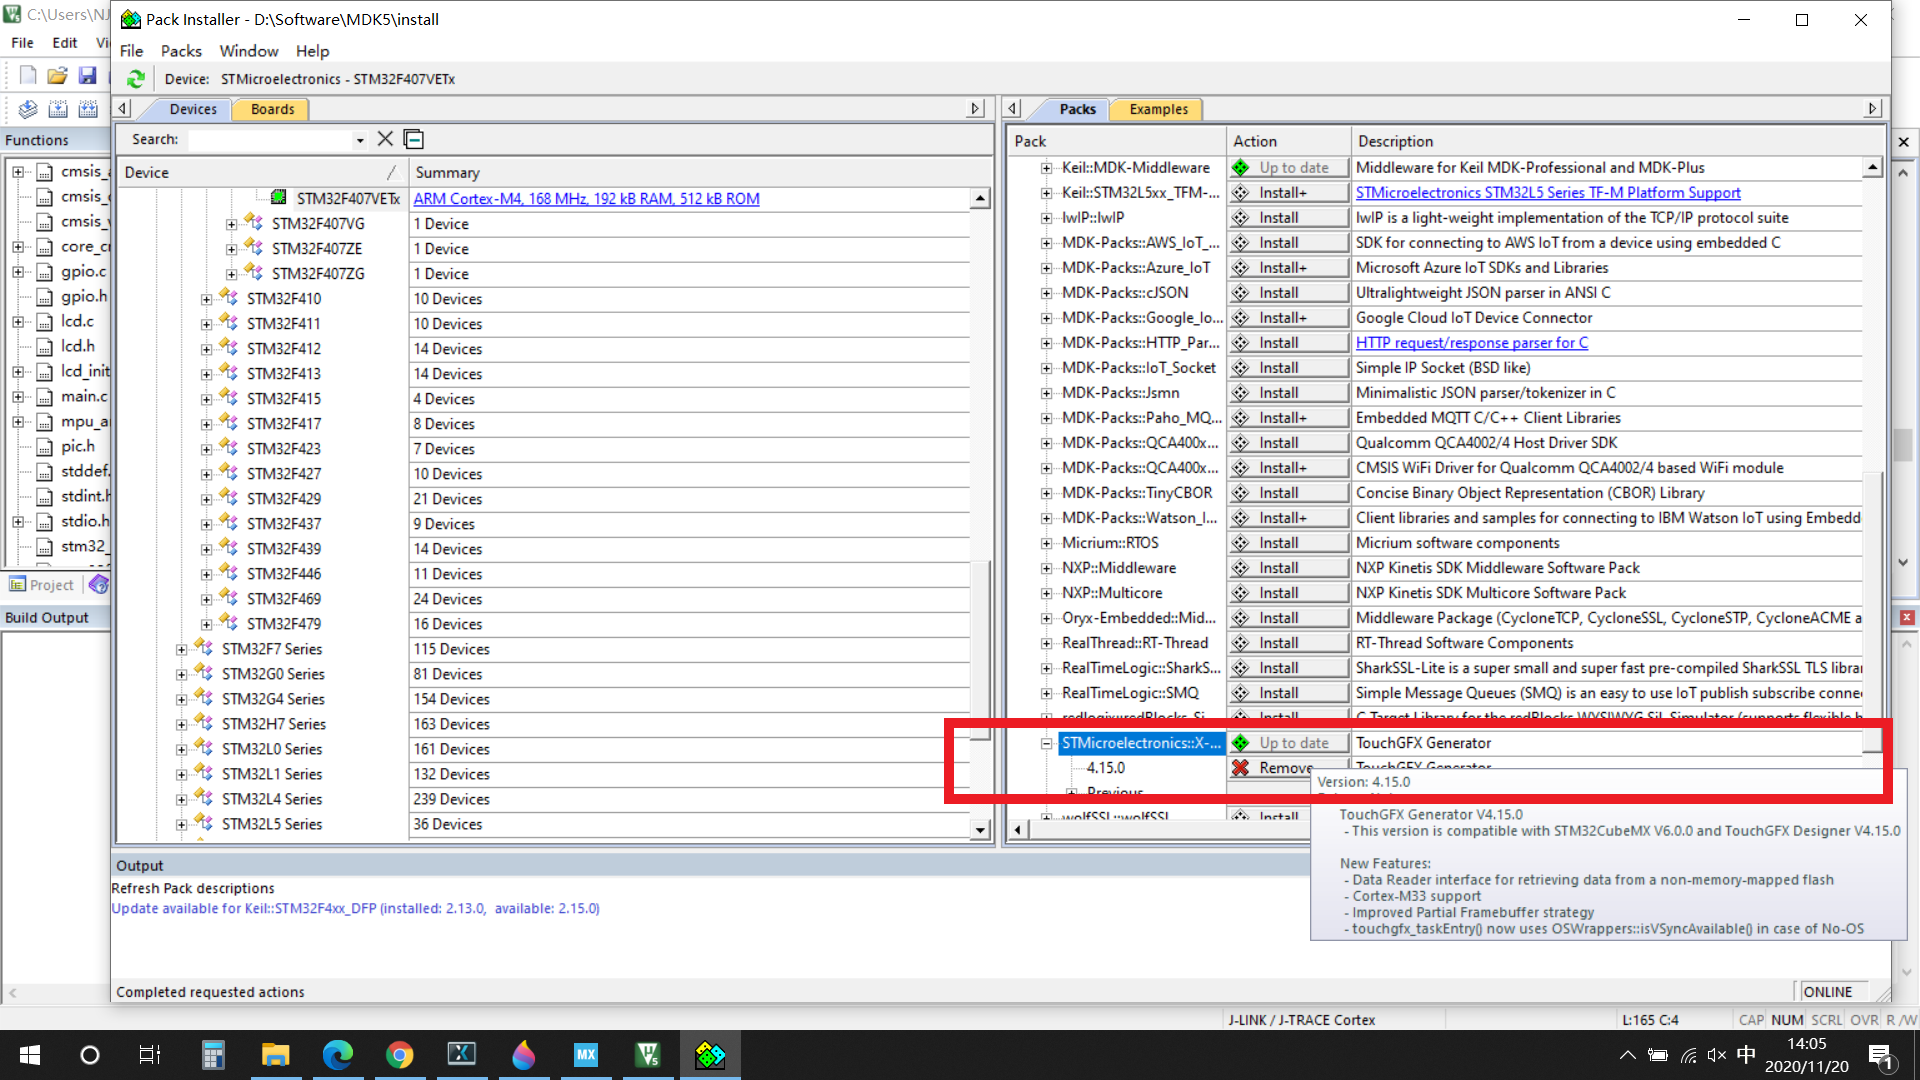Click the green refresh packs icon
1920x1080 pixels.
pyautogui.click(x=136, y=79)
